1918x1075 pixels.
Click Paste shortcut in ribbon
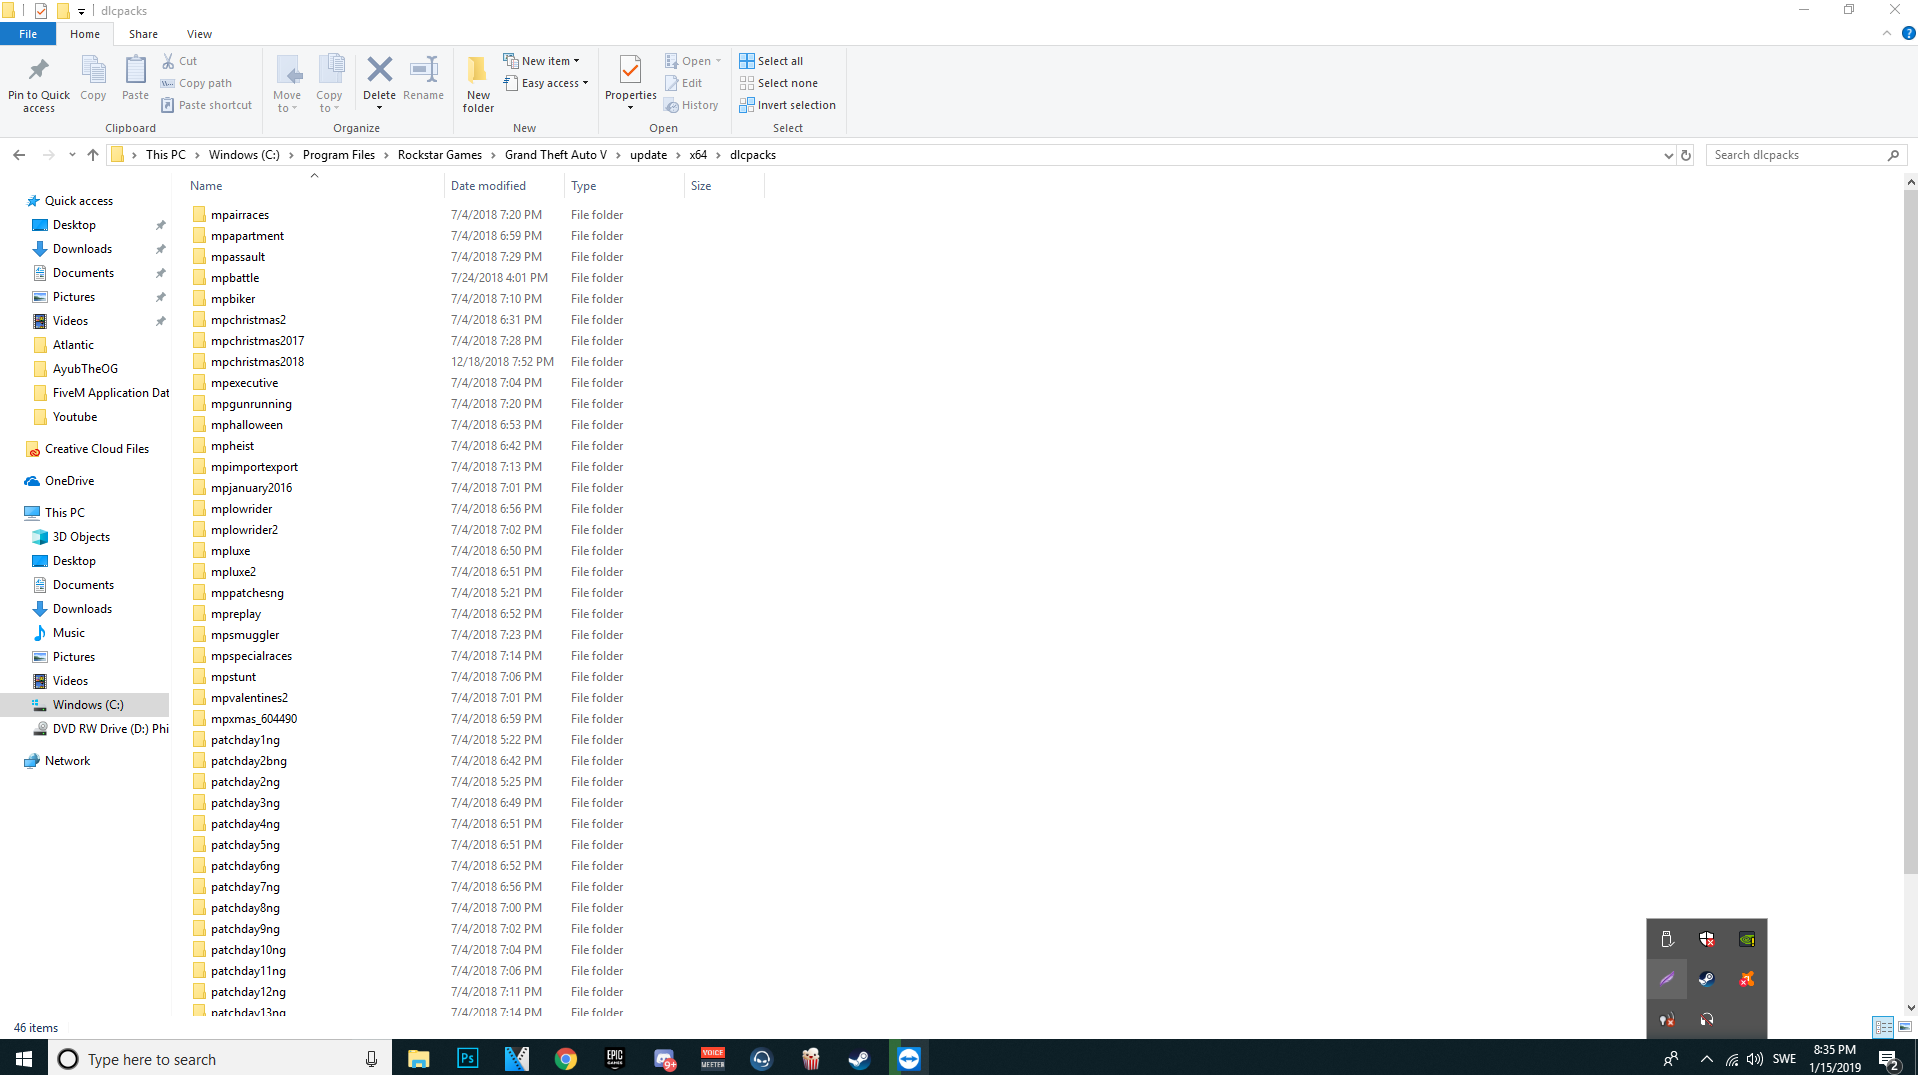(x=207, y=105)
